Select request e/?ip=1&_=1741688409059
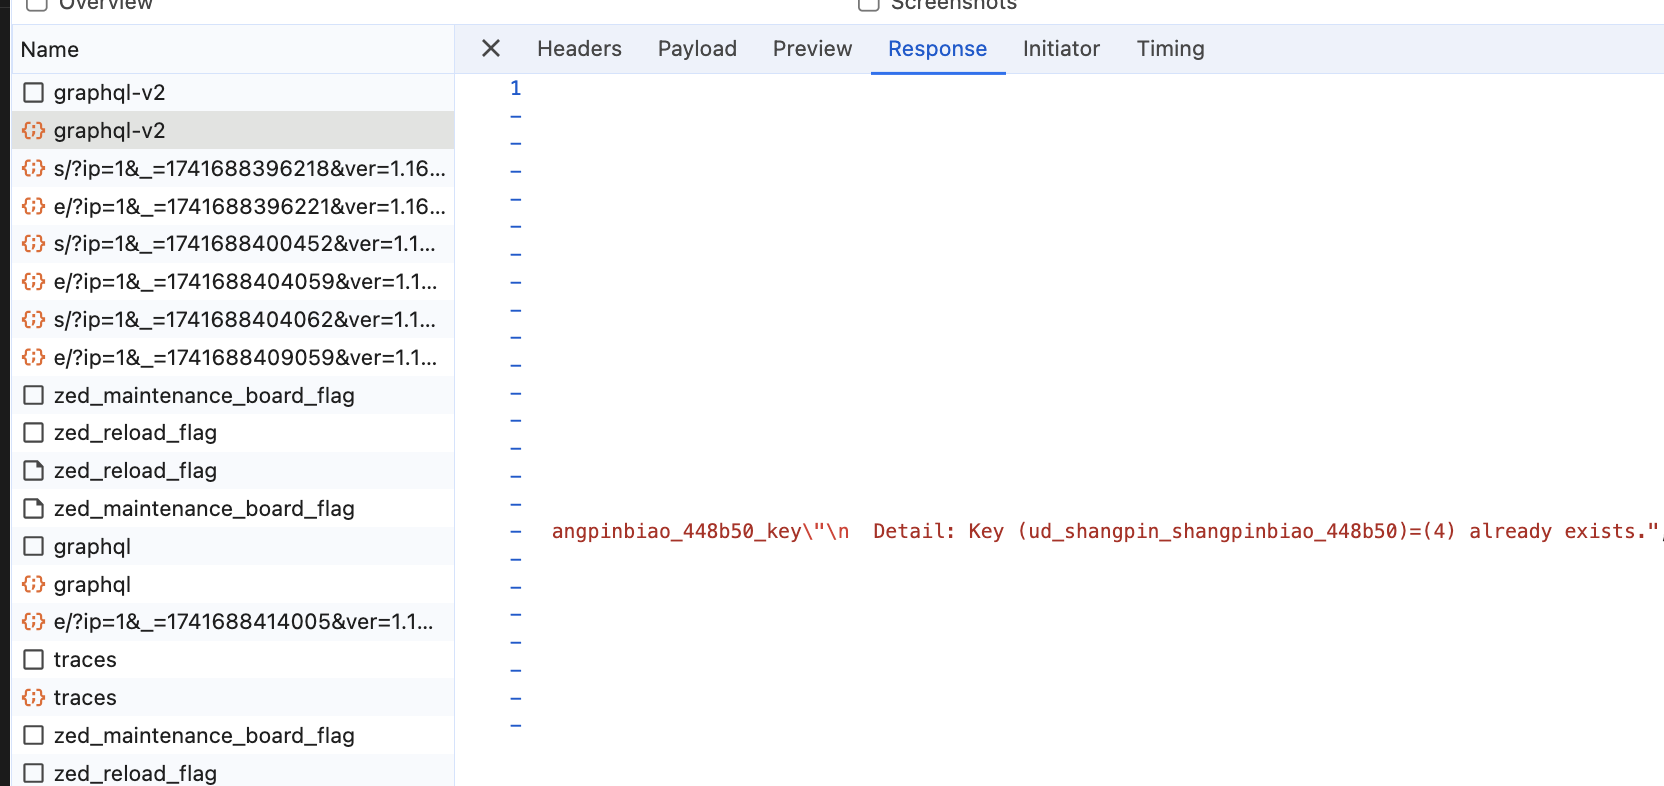1664x786 pixels. point(232,357)
